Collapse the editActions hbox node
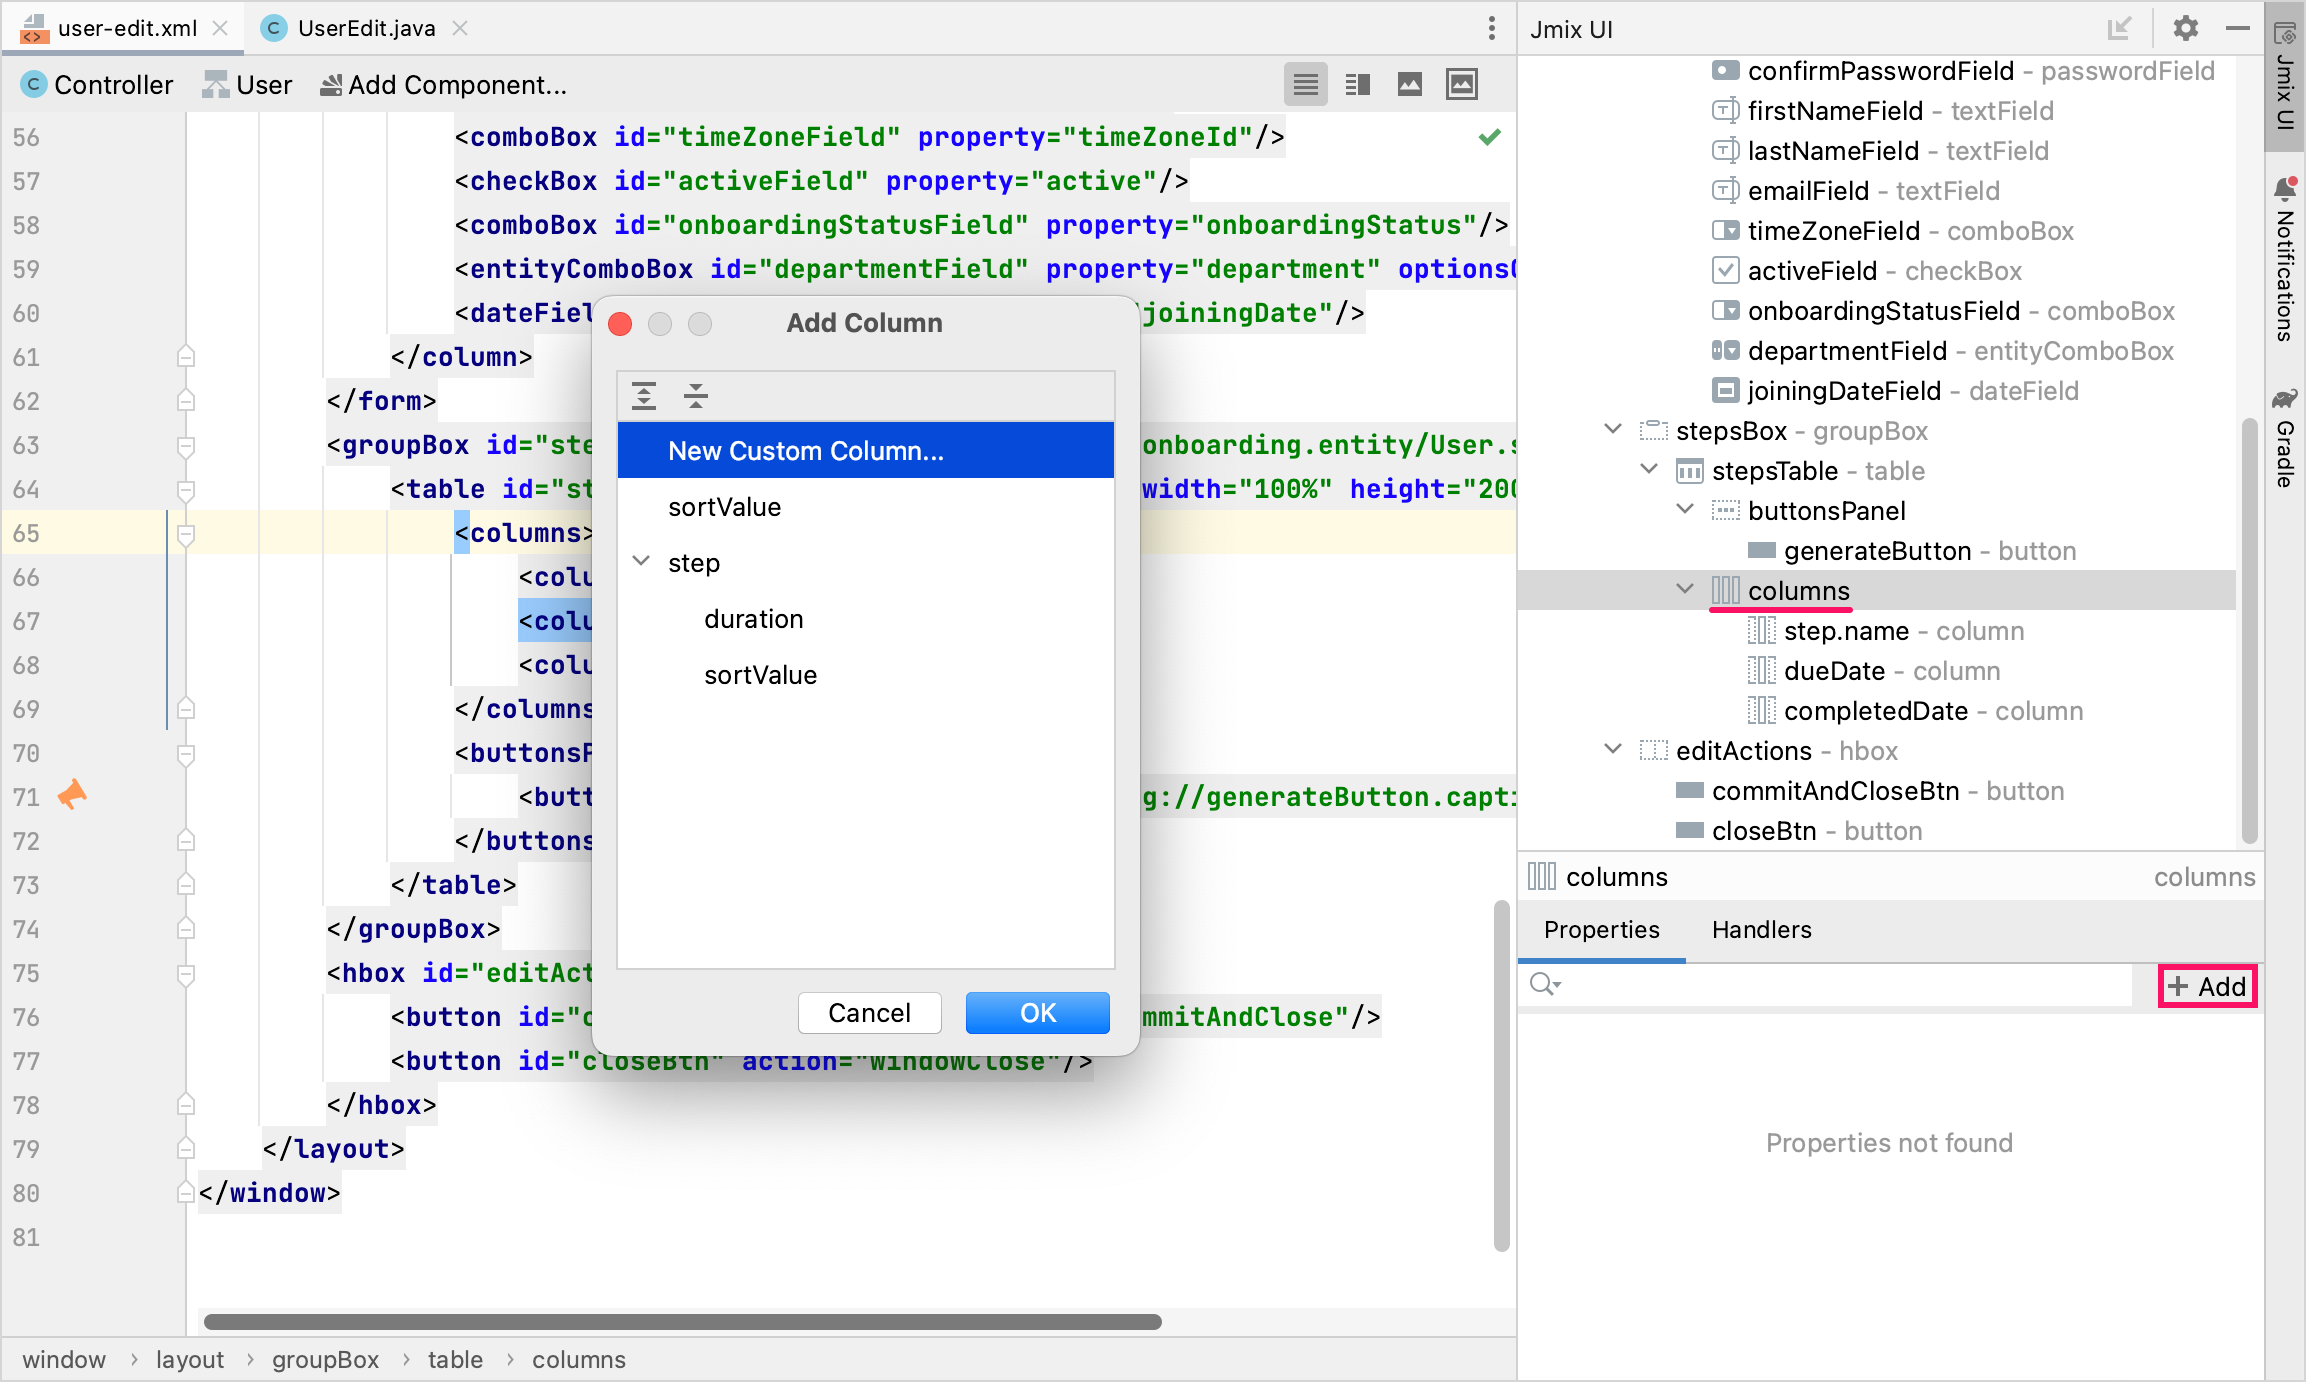Image resolution: width=2306 pixels, height=1382 pixels. (x=1612, y=749)
